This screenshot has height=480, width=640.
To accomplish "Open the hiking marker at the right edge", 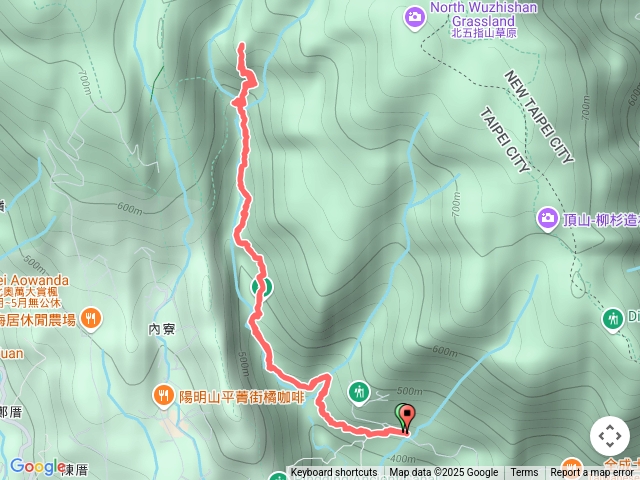I will (x=613, y=320).
